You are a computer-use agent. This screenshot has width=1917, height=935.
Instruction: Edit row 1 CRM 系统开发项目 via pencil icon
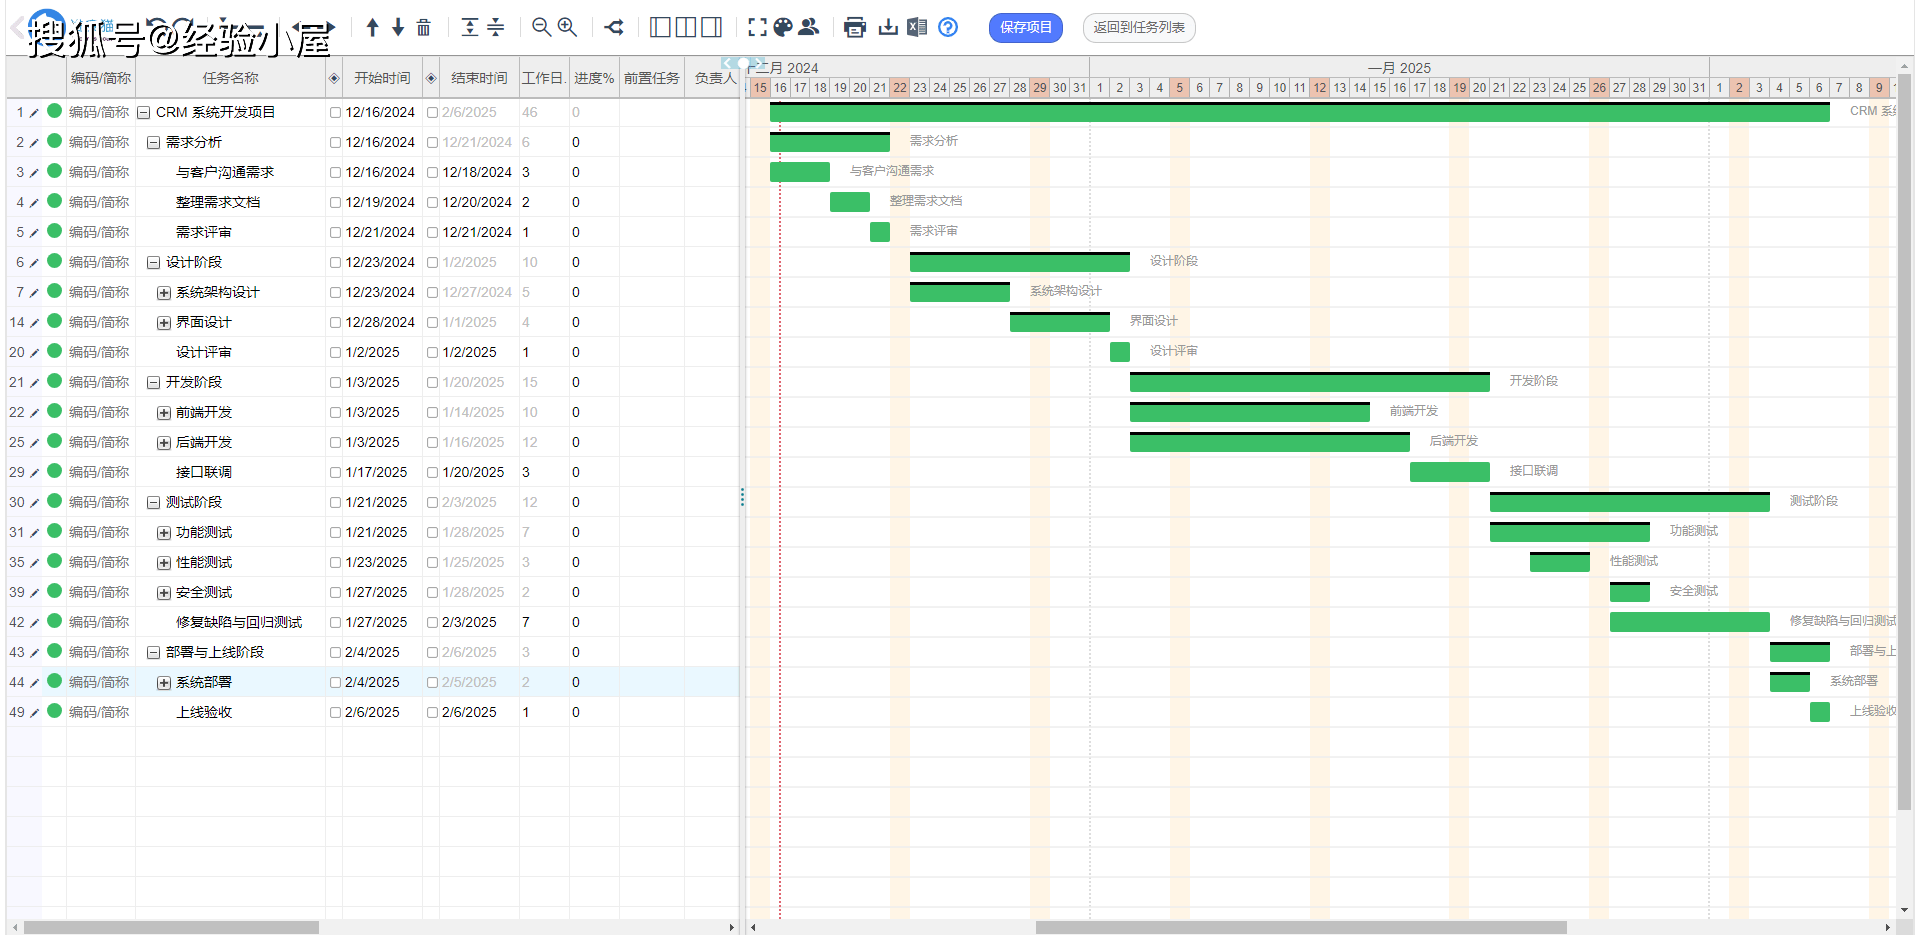[34, 113]
